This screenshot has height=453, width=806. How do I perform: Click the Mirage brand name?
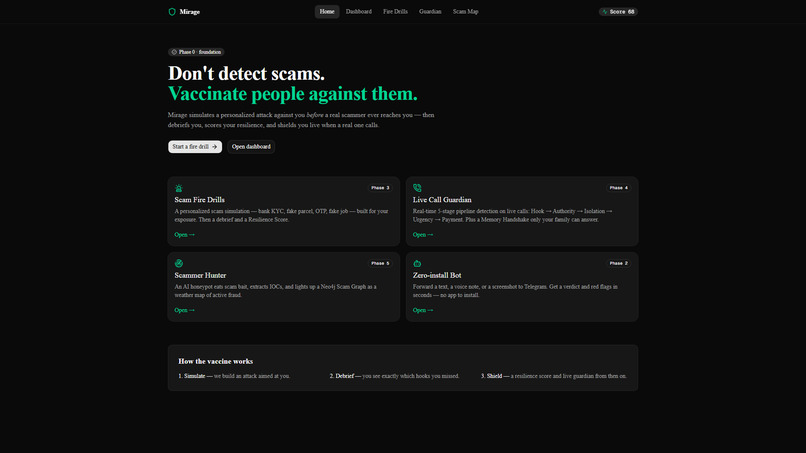click(x=190, y=12)
